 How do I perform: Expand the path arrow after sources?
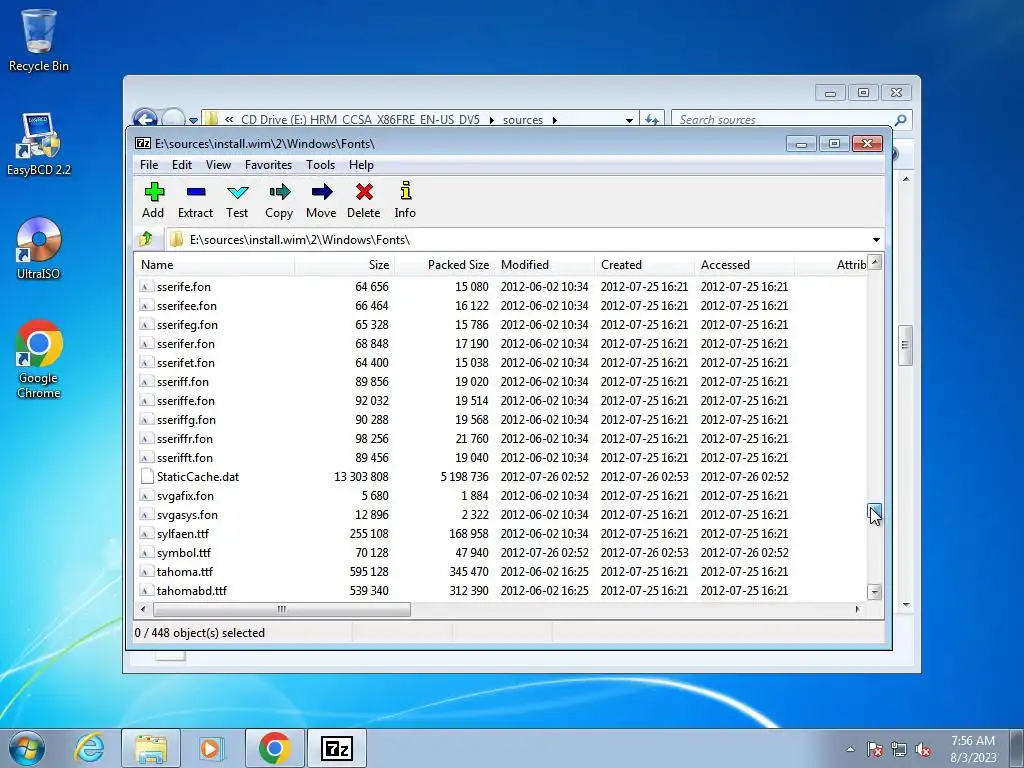tap(554, 120)
